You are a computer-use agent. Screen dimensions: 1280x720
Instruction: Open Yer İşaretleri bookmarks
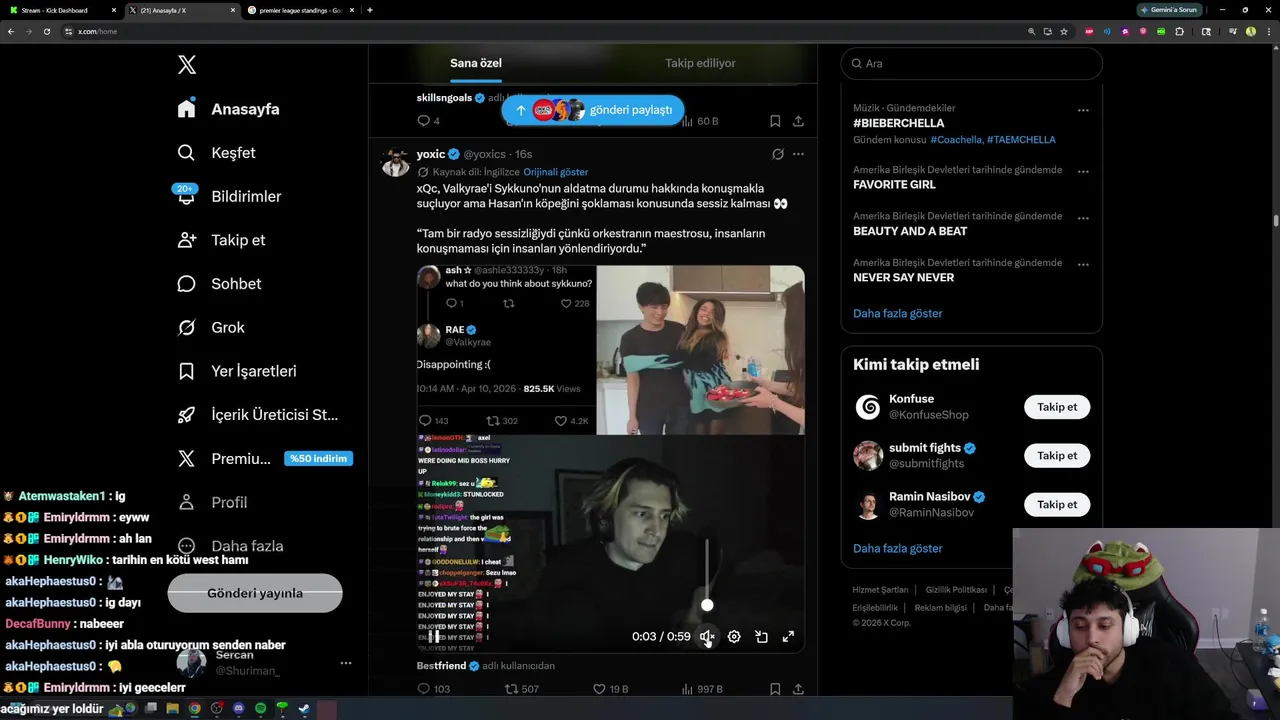pyautogui.click(x=237, y=371)
